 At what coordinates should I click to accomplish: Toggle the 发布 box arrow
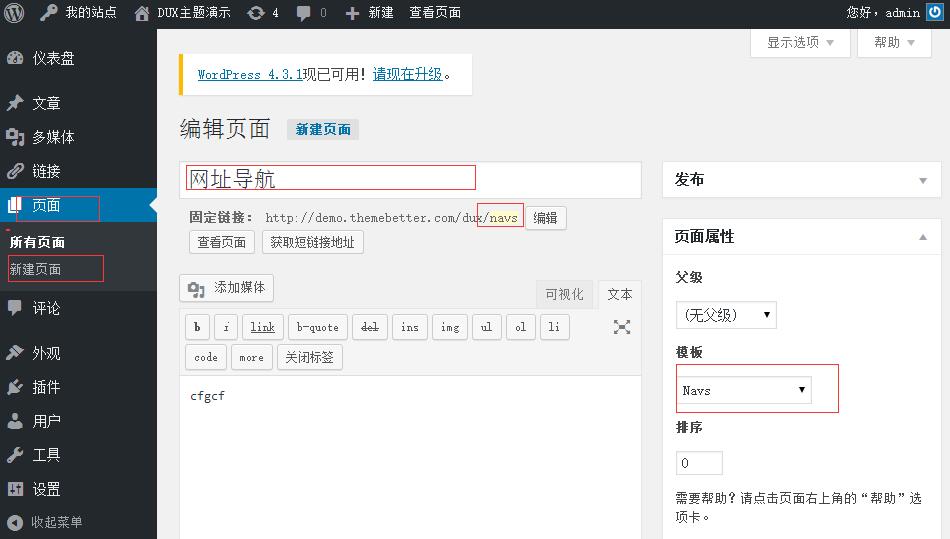(923, 180)
